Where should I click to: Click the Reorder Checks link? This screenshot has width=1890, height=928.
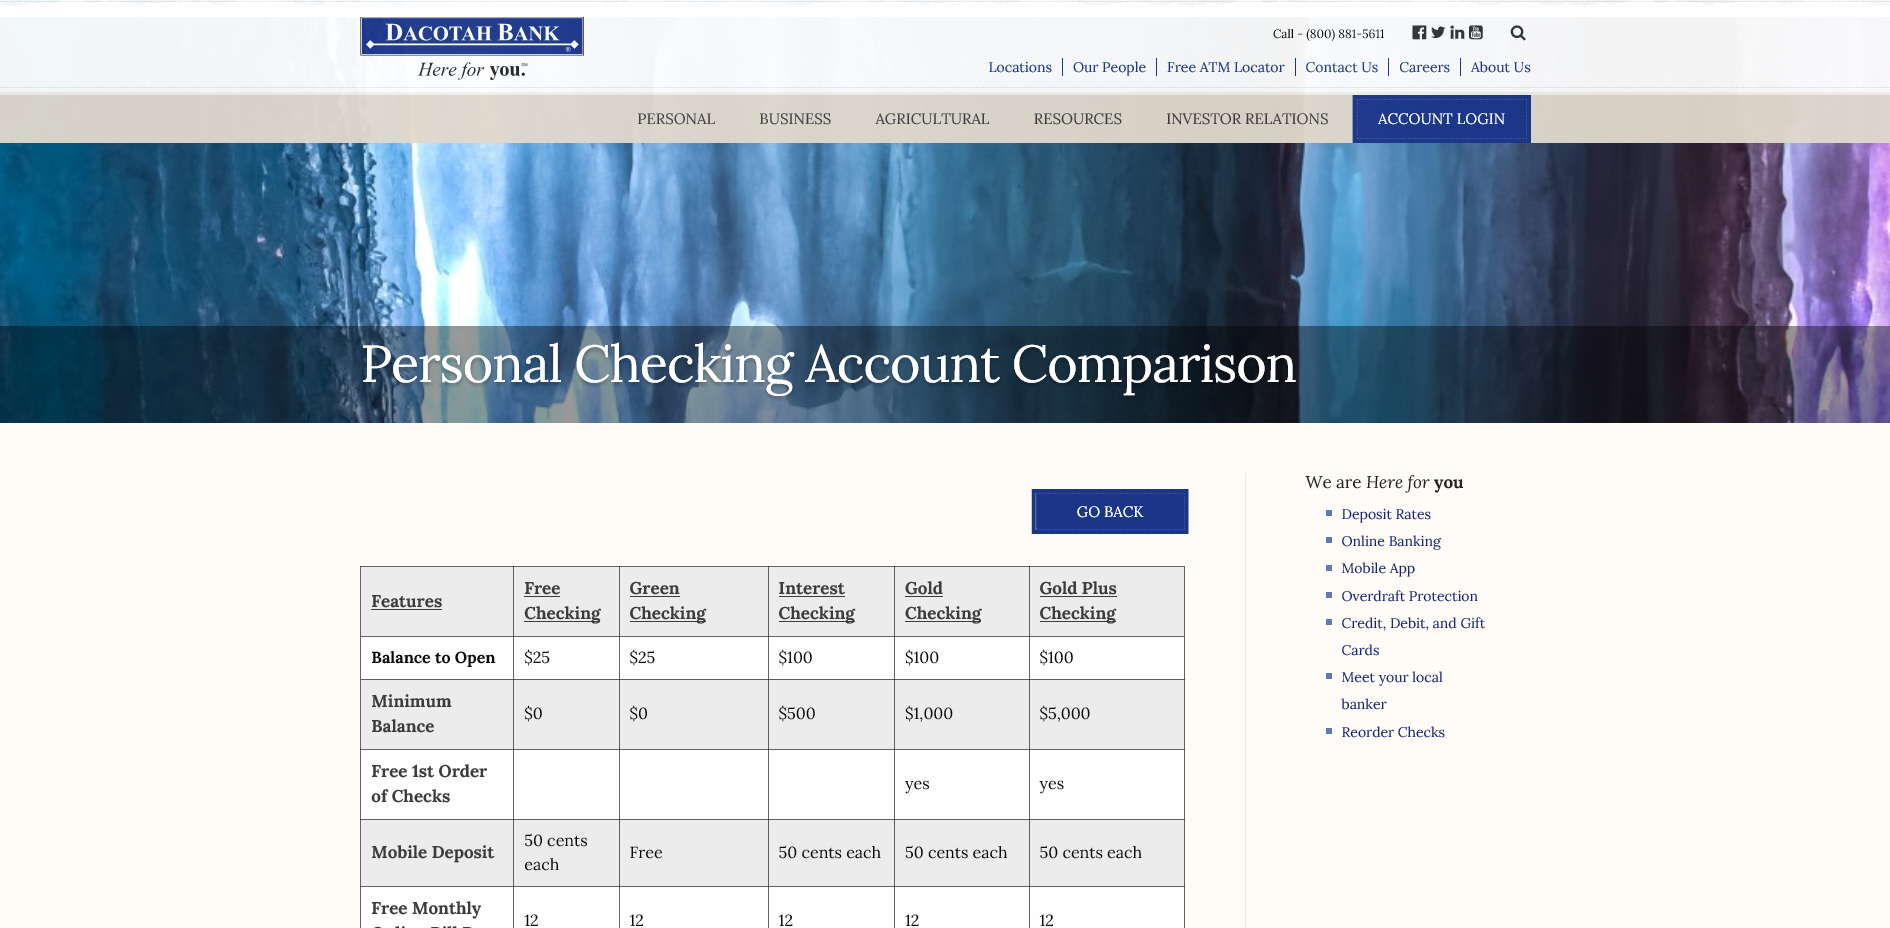(x=1393, y=732)
